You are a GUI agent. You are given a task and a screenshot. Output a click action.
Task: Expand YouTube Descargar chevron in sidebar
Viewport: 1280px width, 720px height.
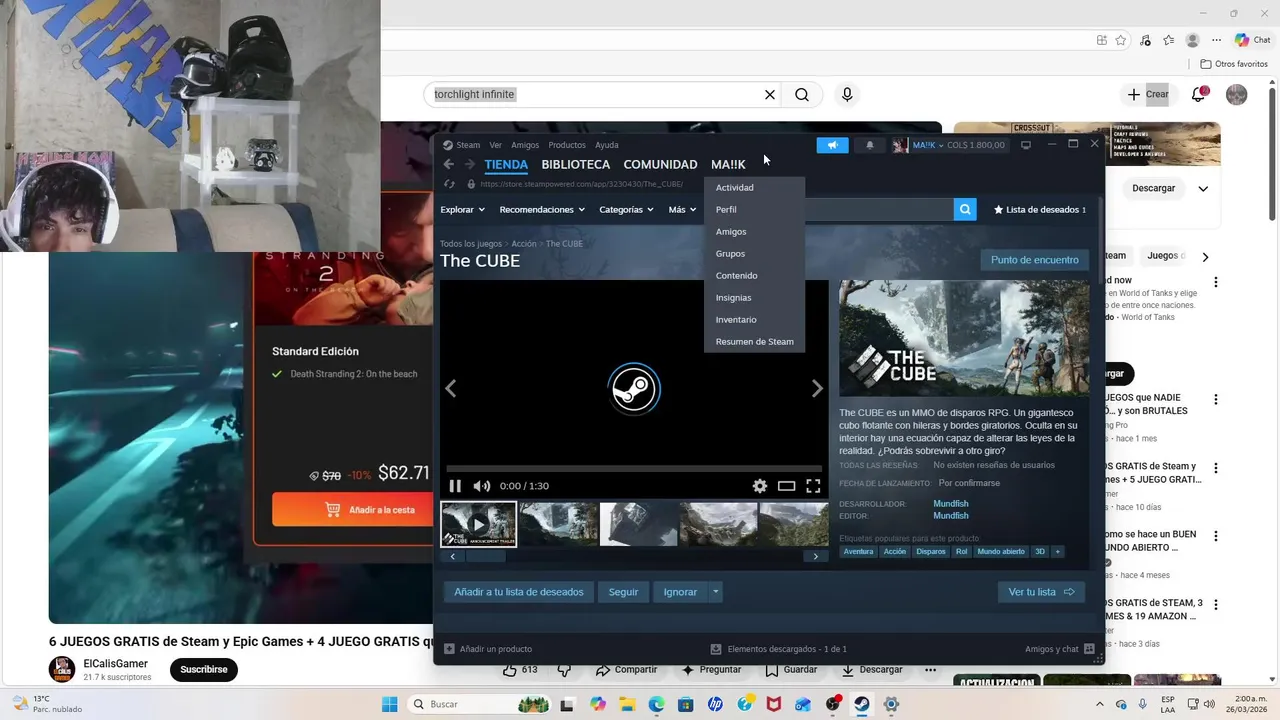[1203, 188]
